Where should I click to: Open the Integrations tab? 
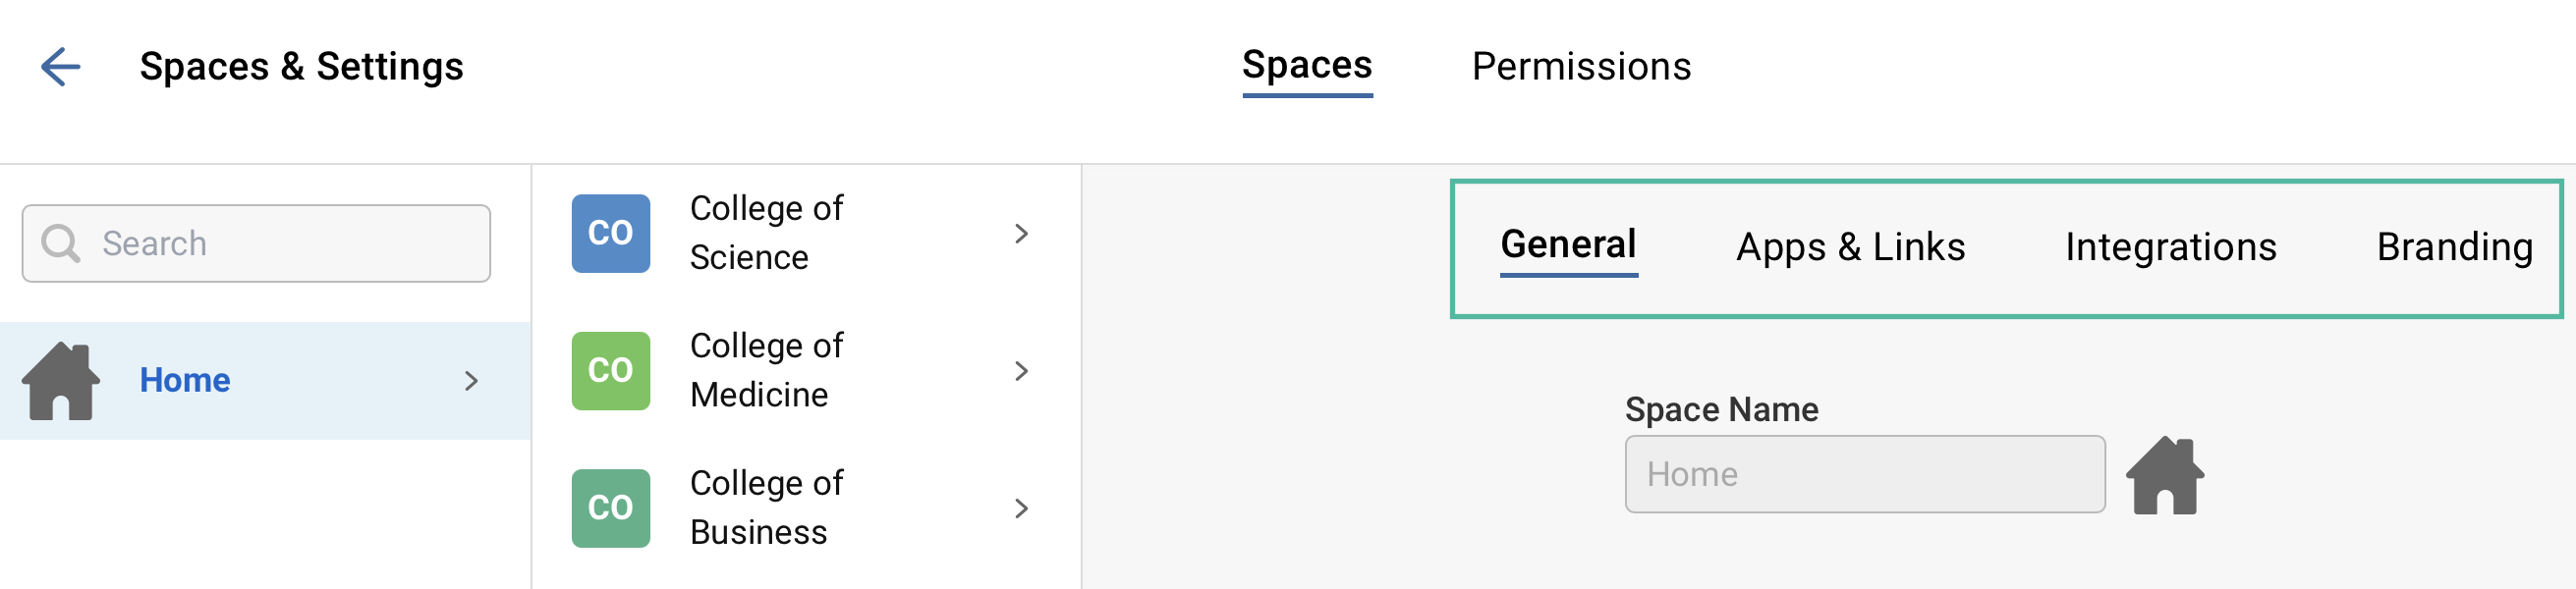point(2170,246)
